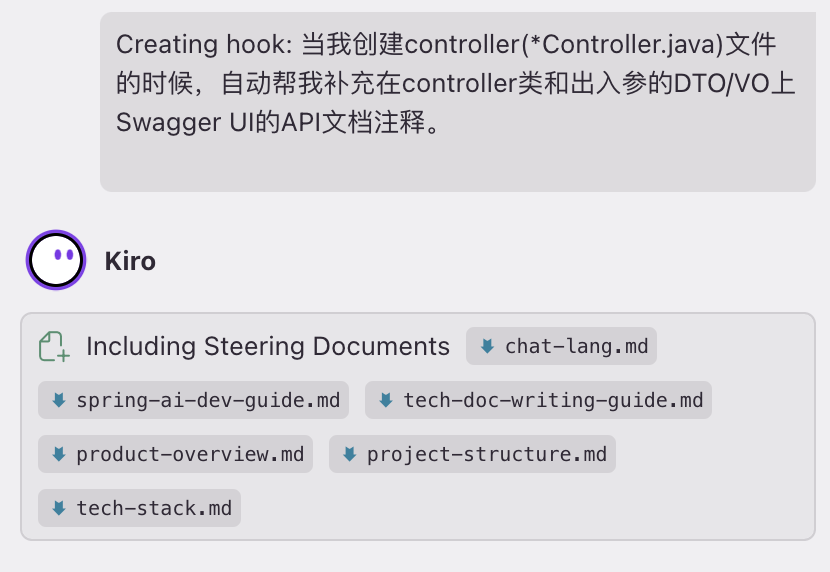Click the *Controller.java text in the message
Screen dimensions: 830x572
(620, 45)
